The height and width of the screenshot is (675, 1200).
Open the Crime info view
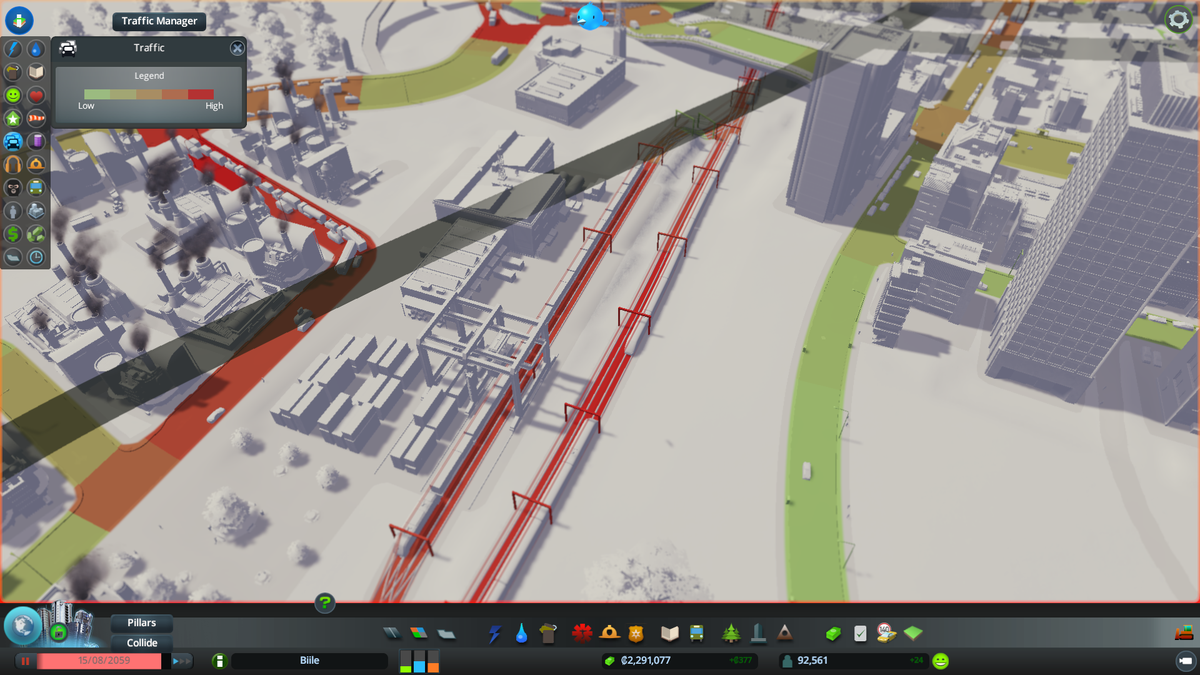13,187
